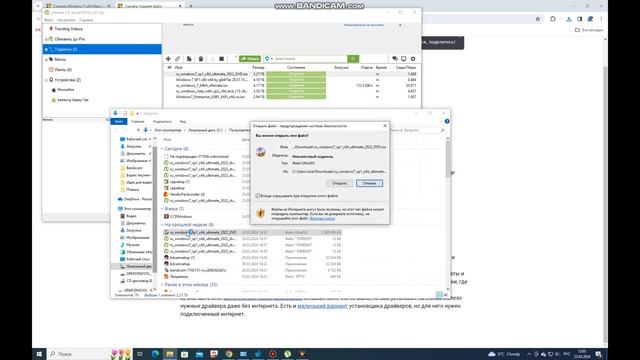Select 'Обновить до Pro' in the uTorrent sidebar
Viewport: 640px width, 360px height.
click(69, 39)
